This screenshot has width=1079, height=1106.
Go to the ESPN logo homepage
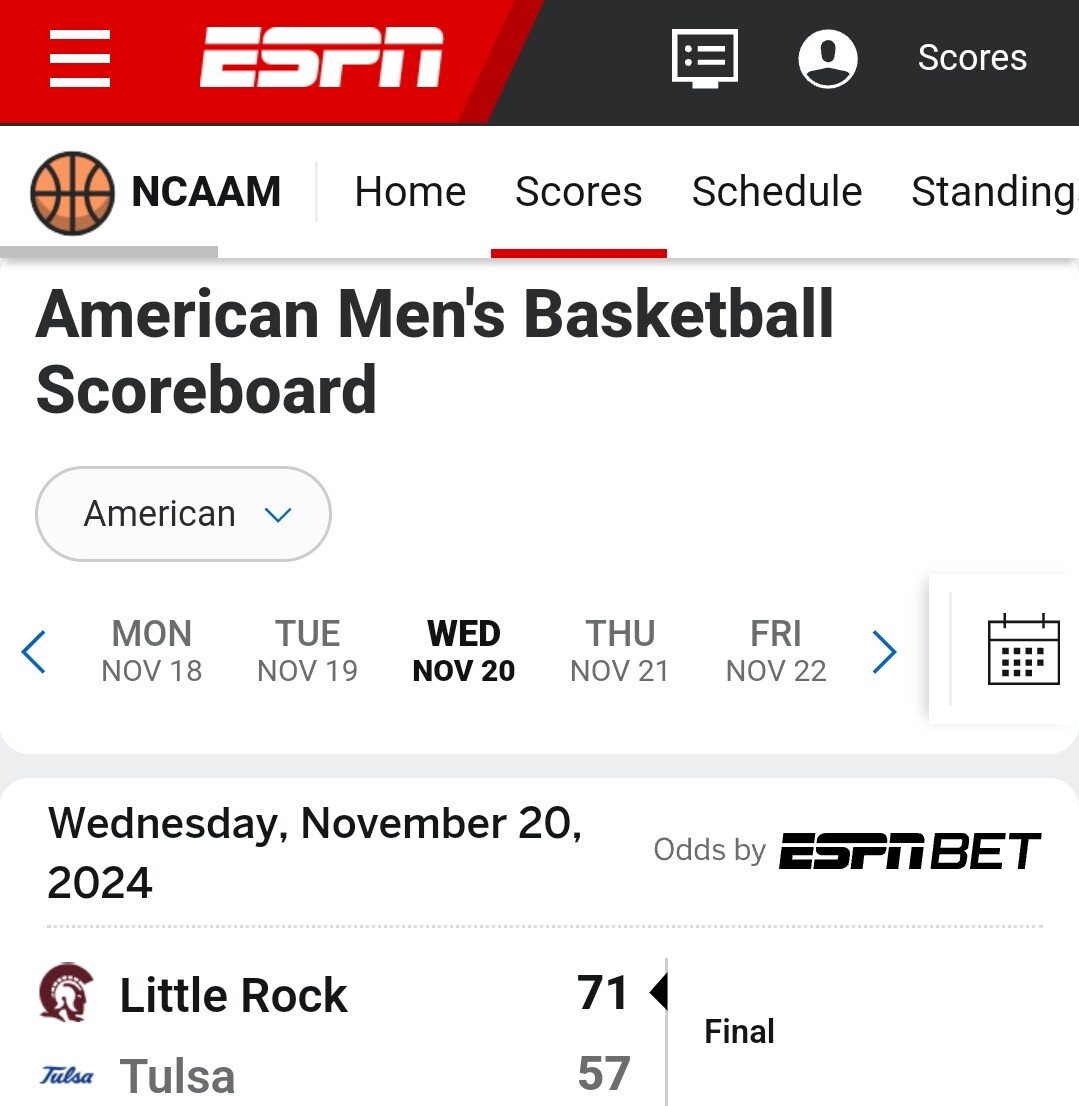point(322,57)
